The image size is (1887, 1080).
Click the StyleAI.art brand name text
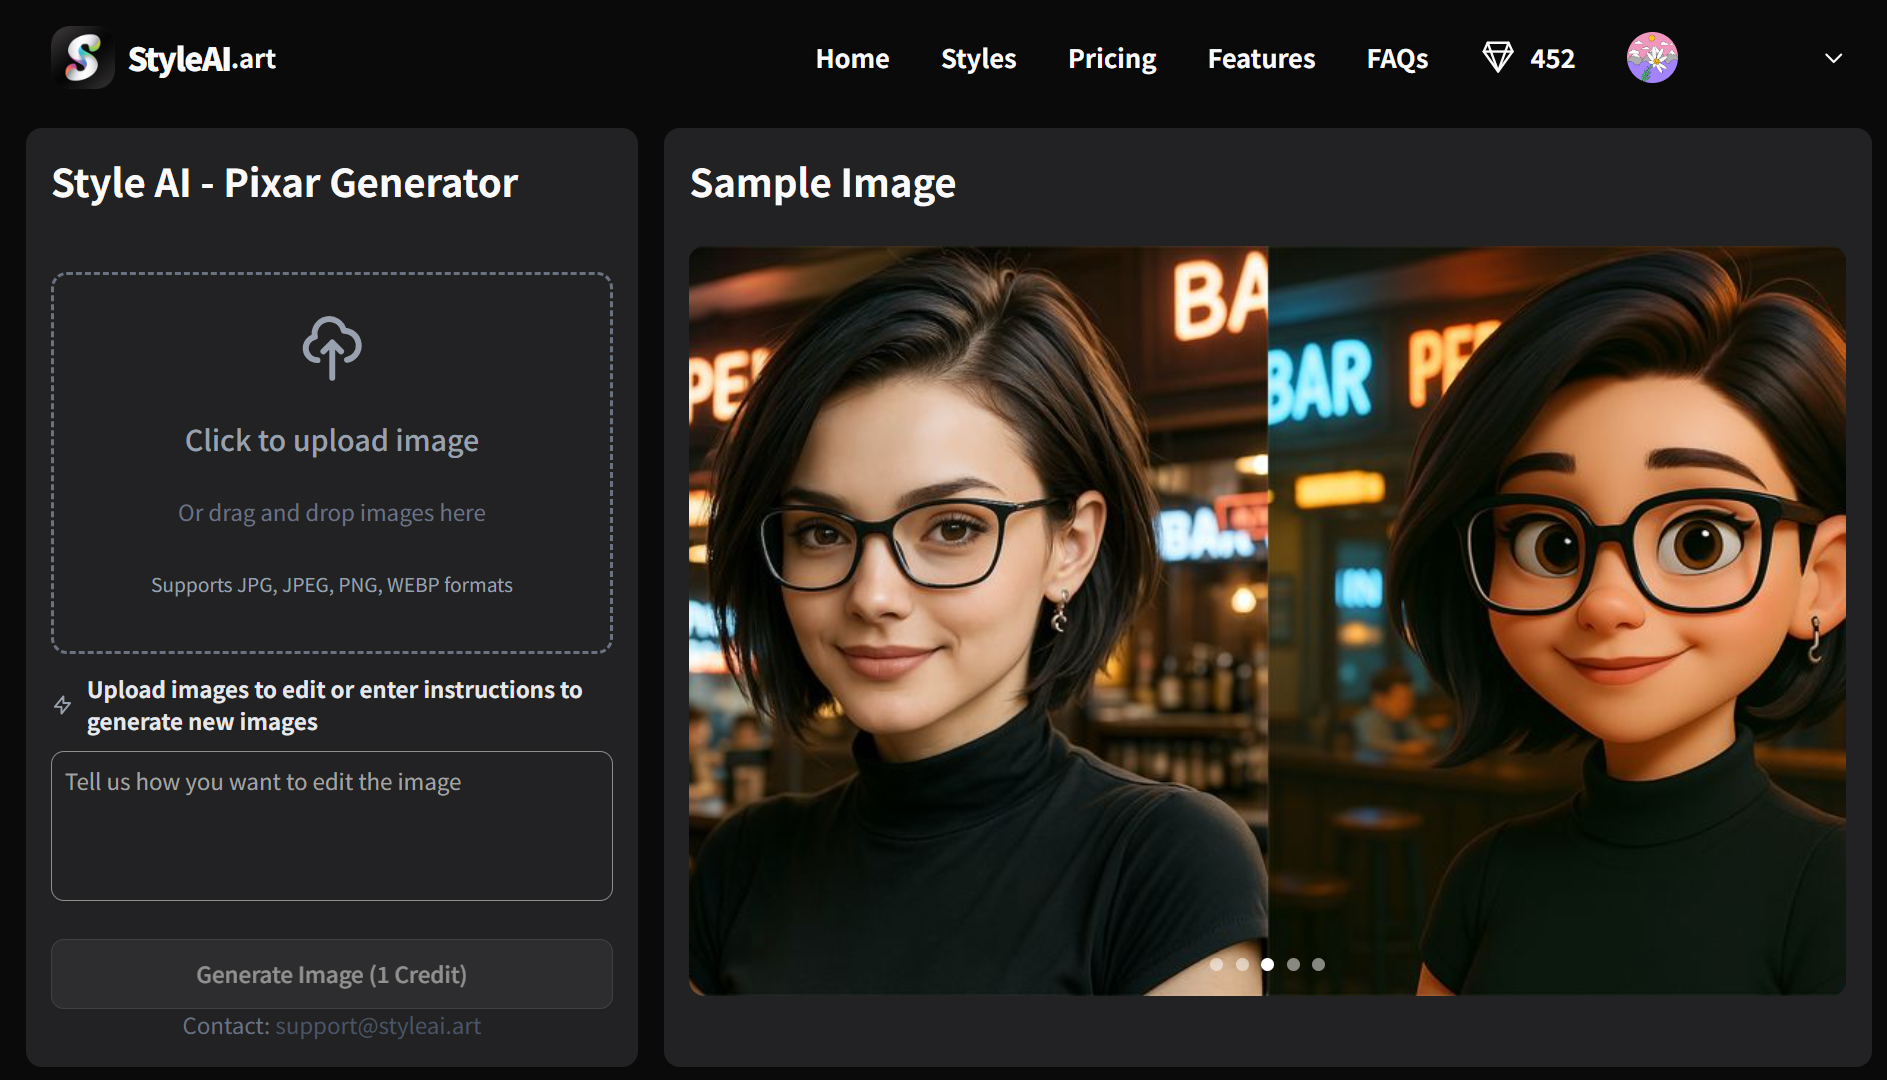202,59
